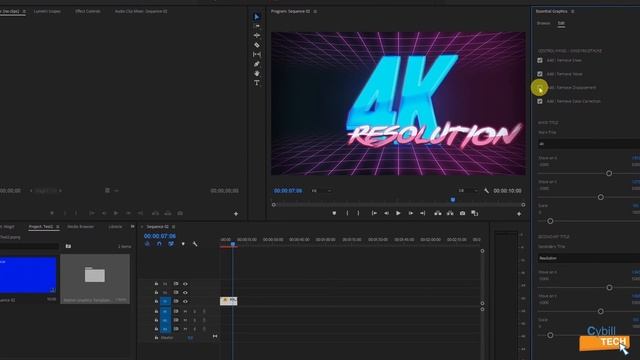Open Program monitor Button Editor plus icon
The width and height of the screenshot is (640, 360).
[x=519, y=213]
